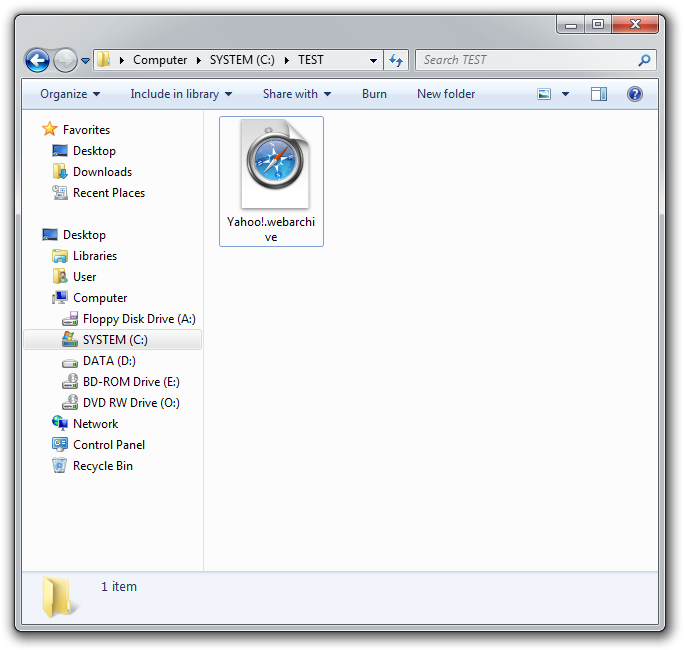Open Control Panel

point(109,445)
